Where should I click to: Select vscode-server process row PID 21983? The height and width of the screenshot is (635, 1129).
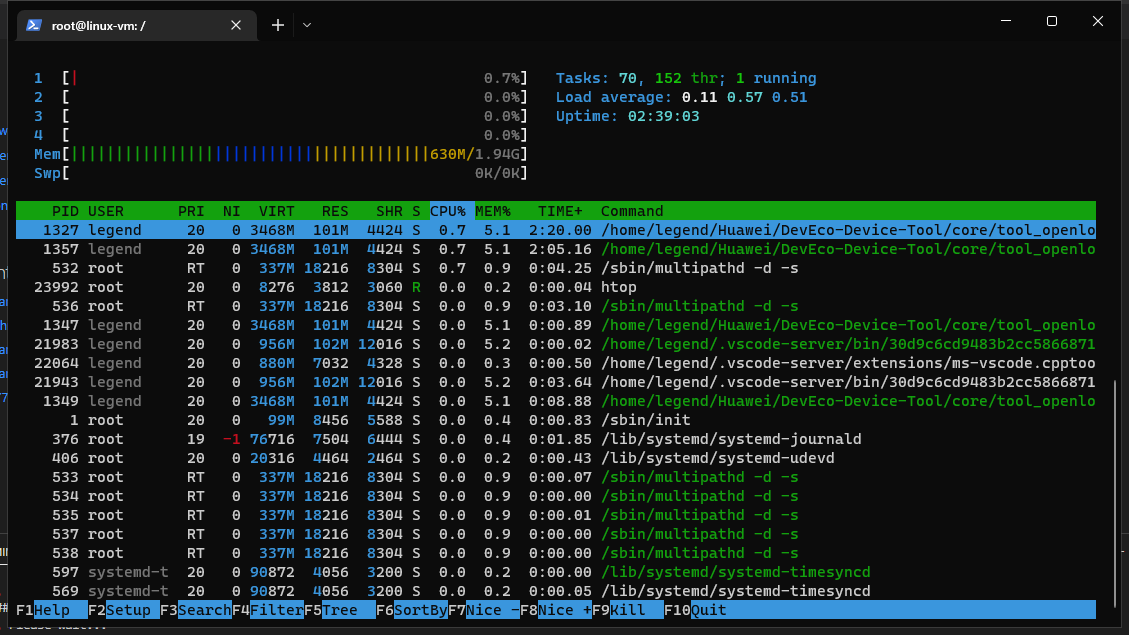point(556,344)
